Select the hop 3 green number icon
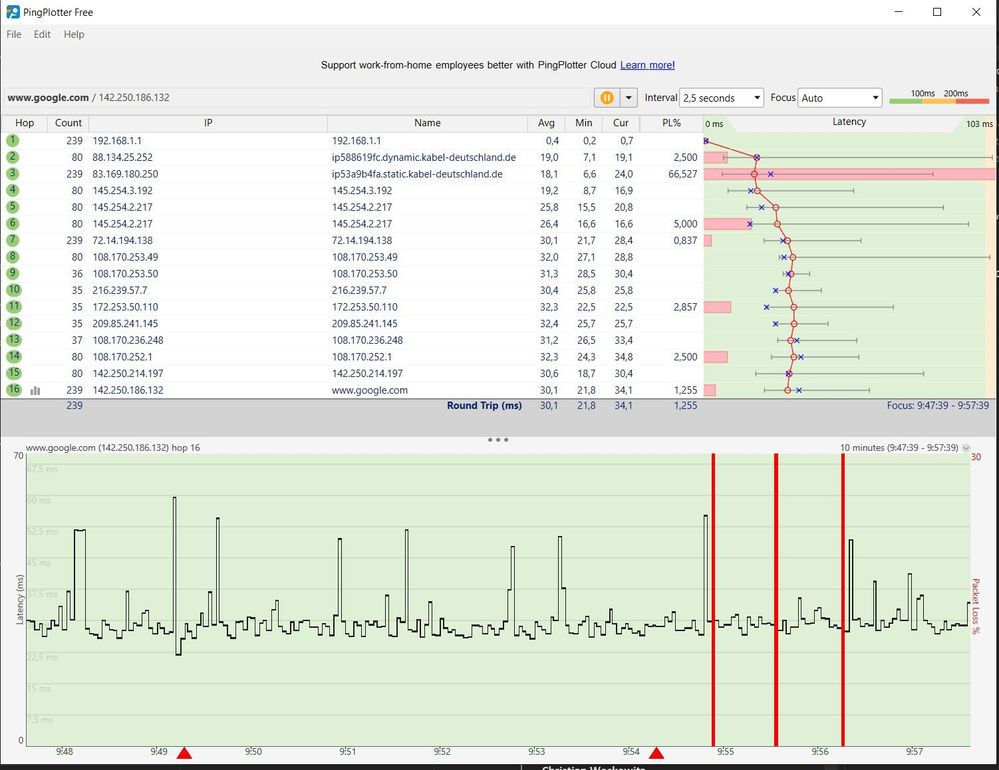 pyautogui.click(x=13, y=174)
